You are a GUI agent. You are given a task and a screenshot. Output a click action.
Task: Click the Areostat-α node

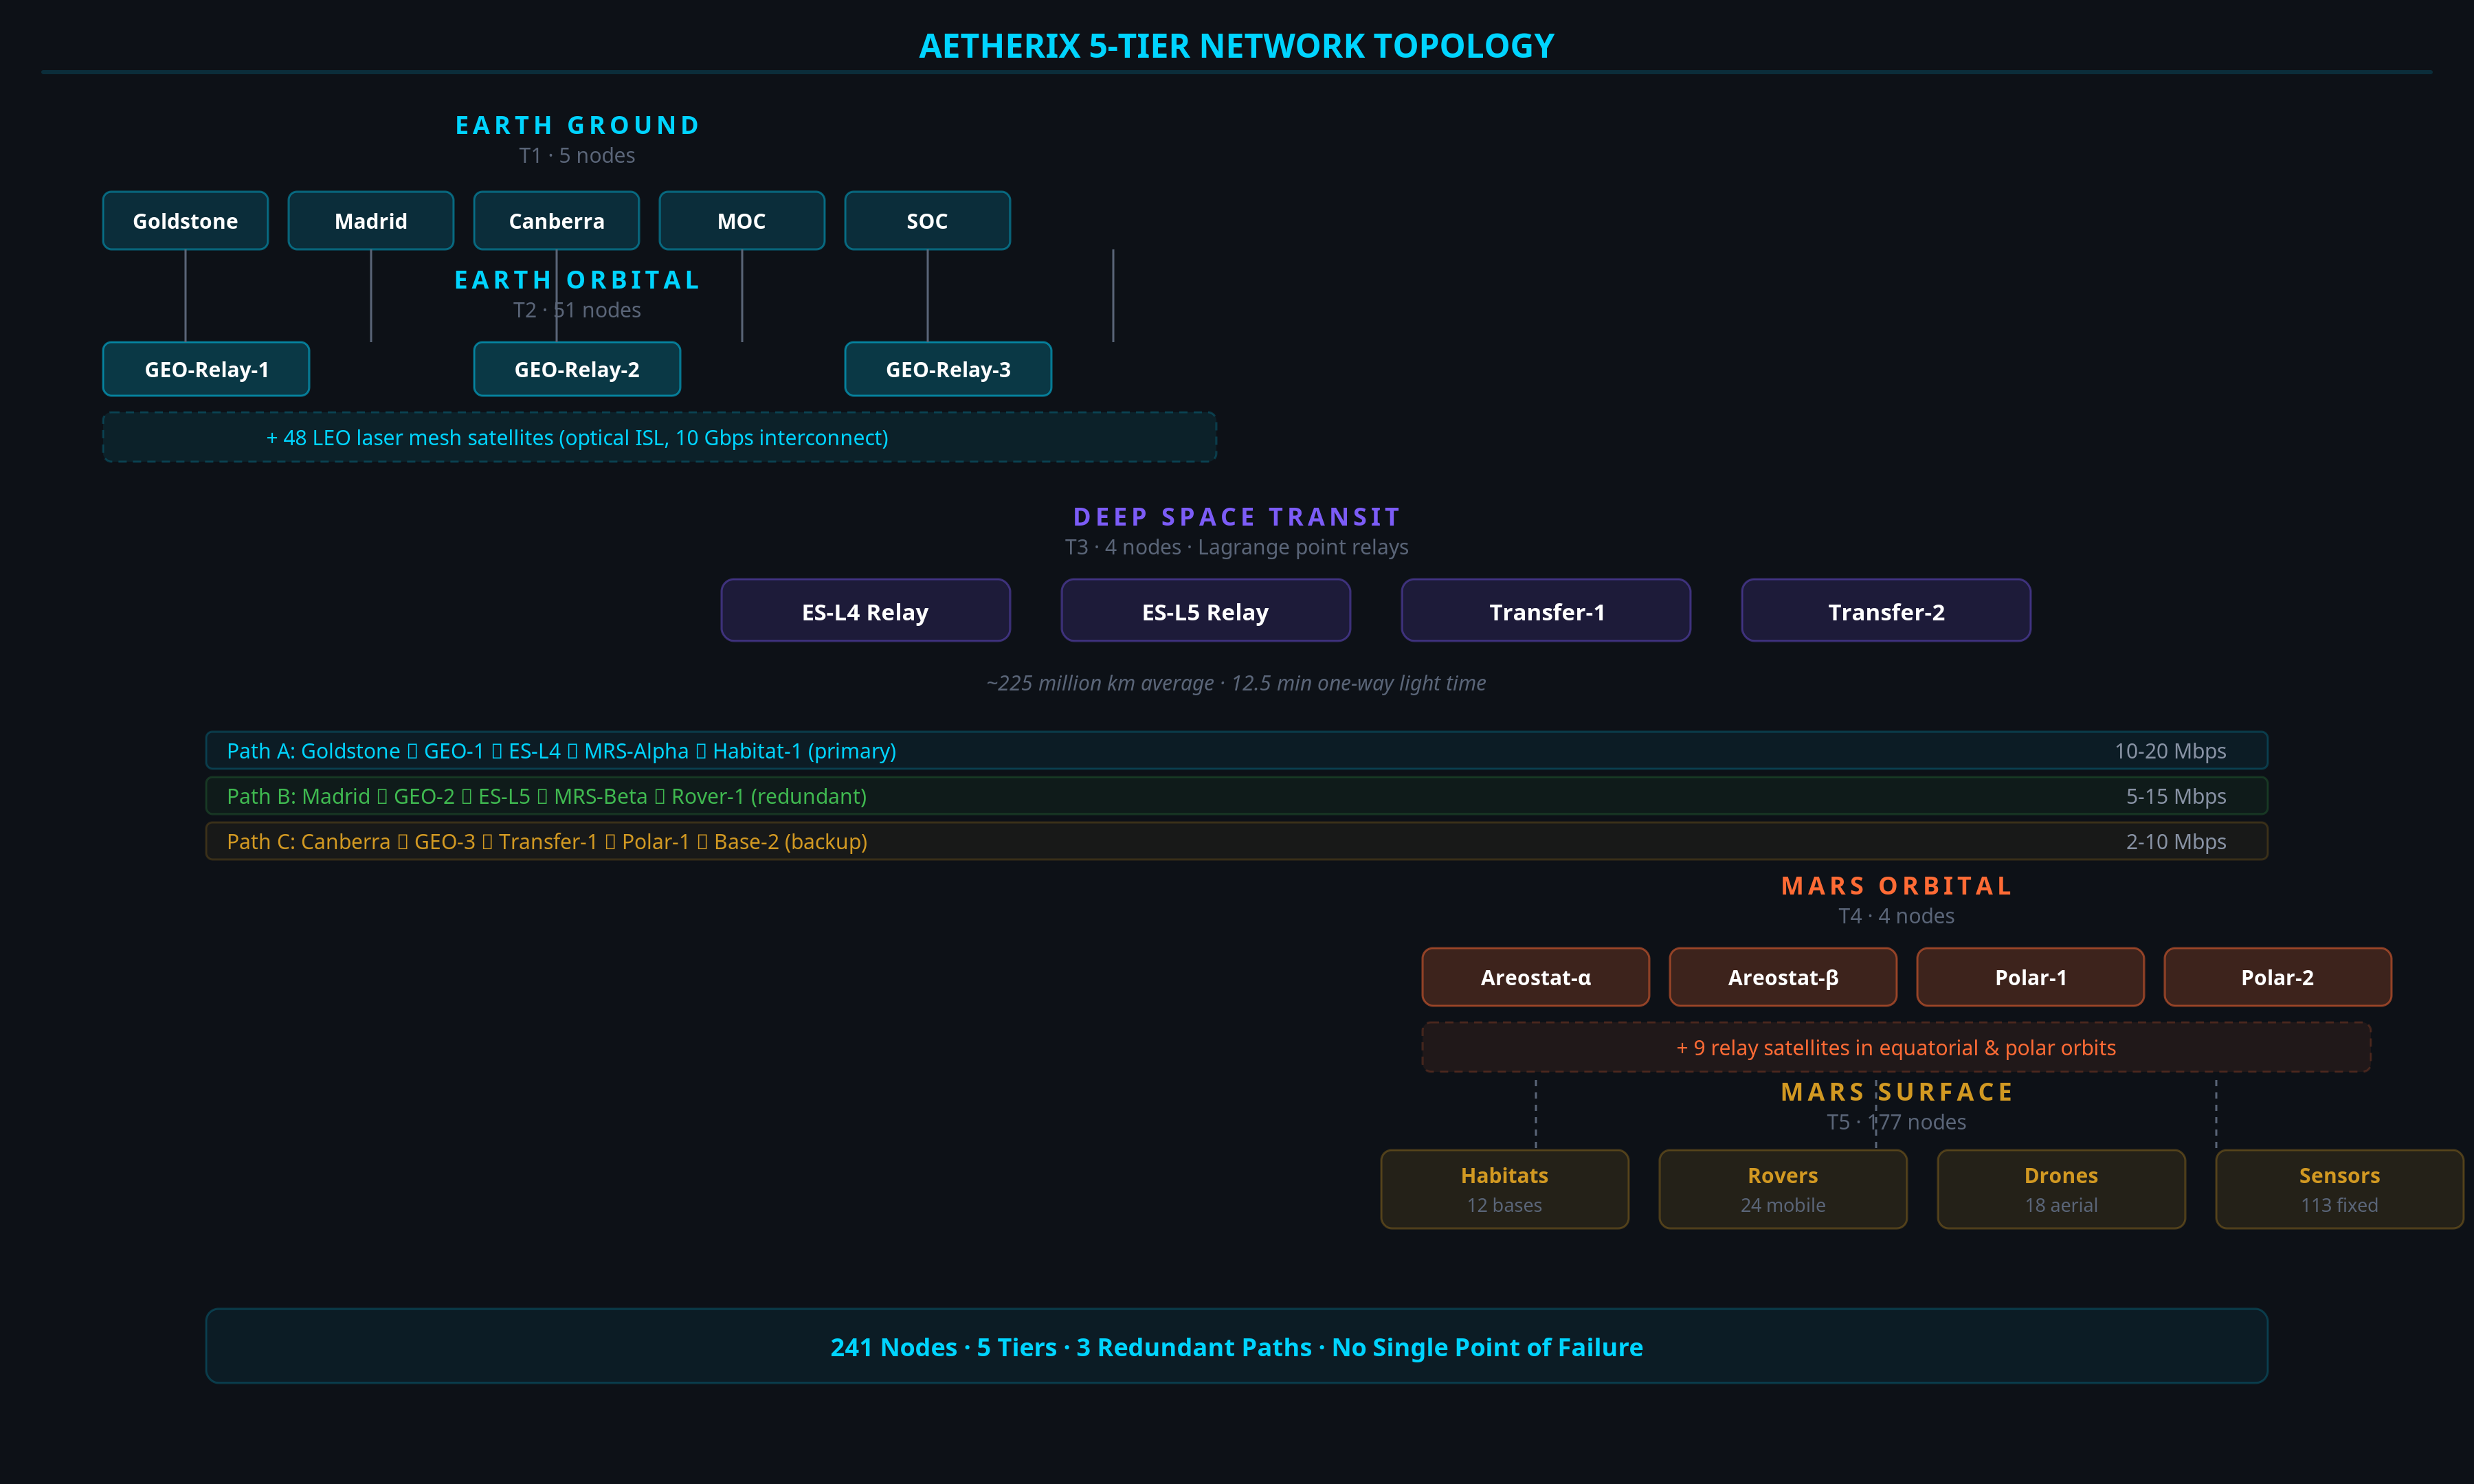point(1535,977)
